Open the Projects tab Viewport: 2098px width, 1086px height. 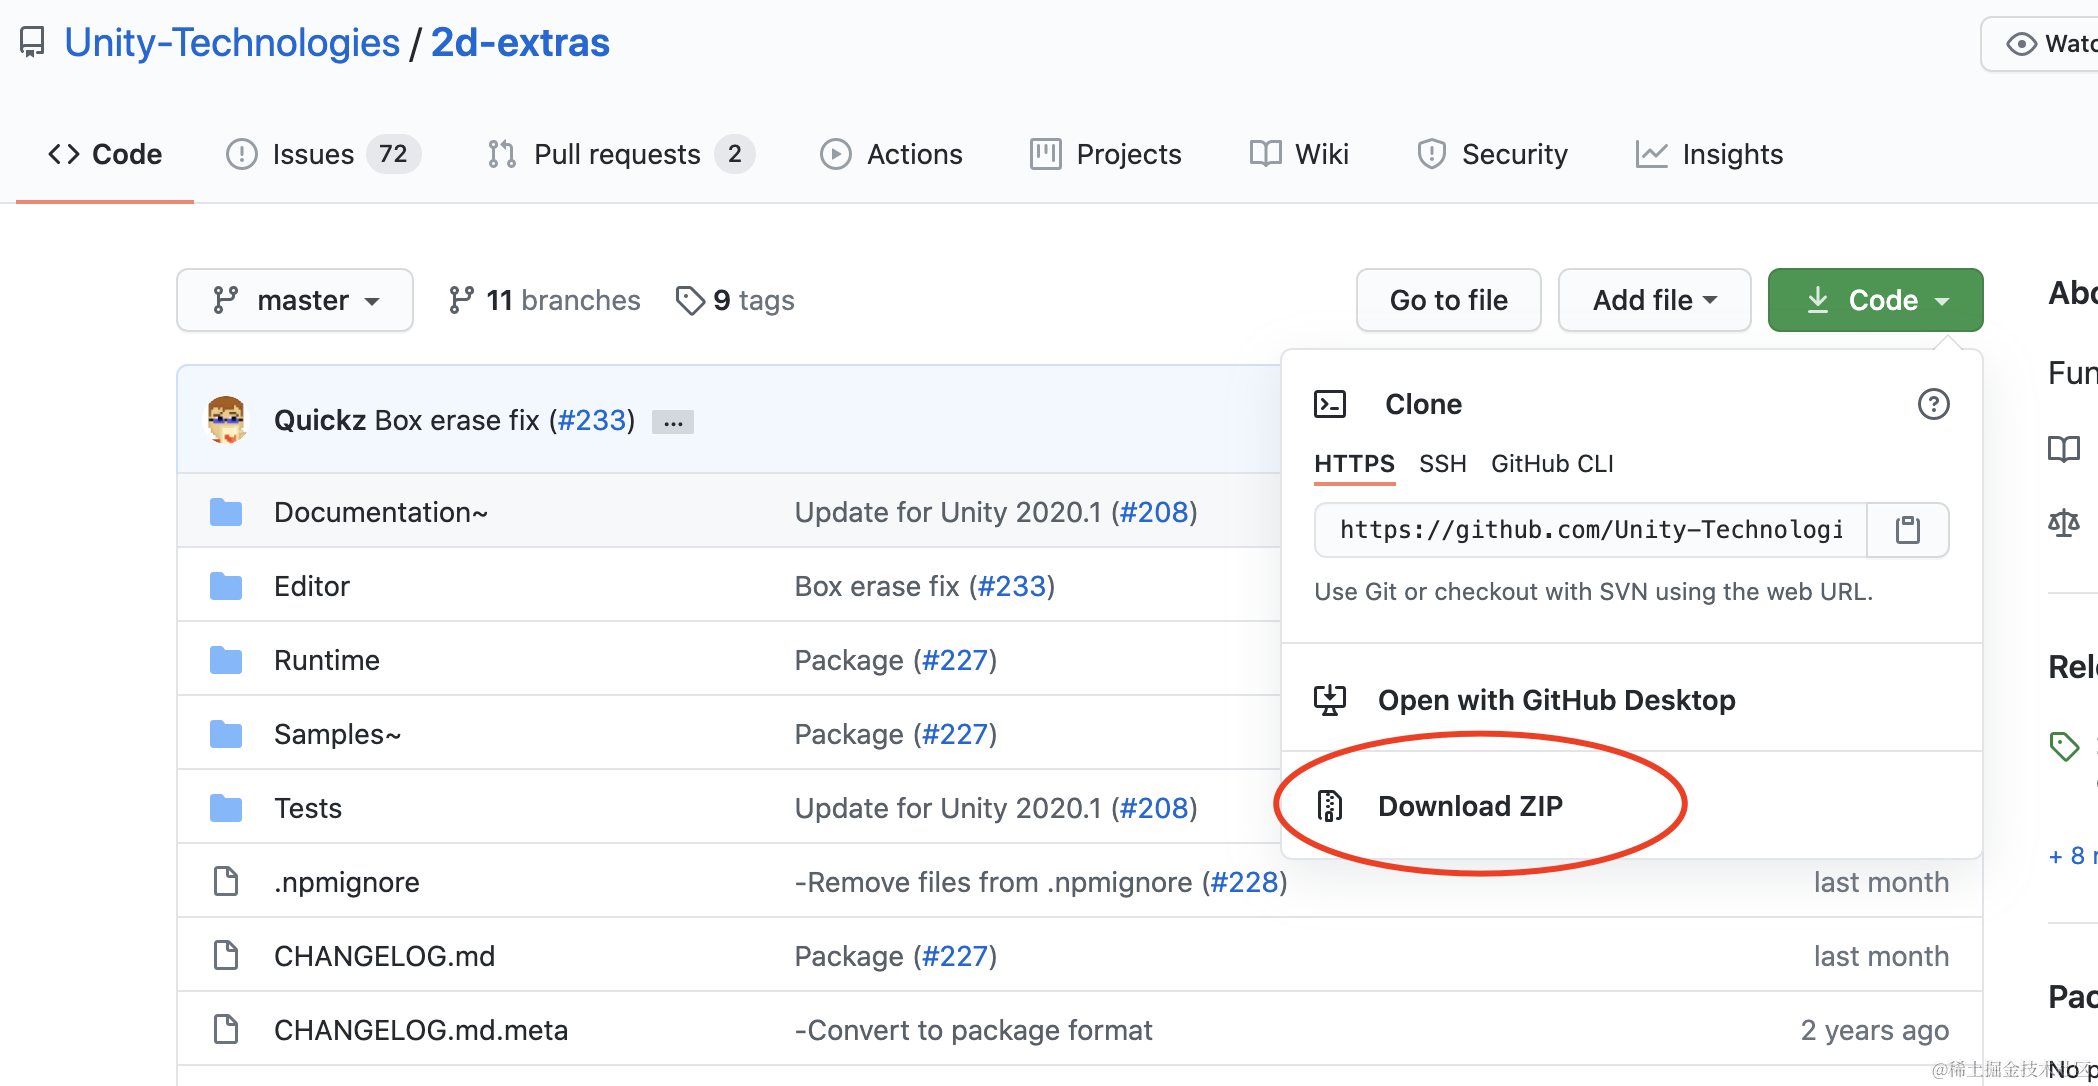click(x=1105, y=154)
